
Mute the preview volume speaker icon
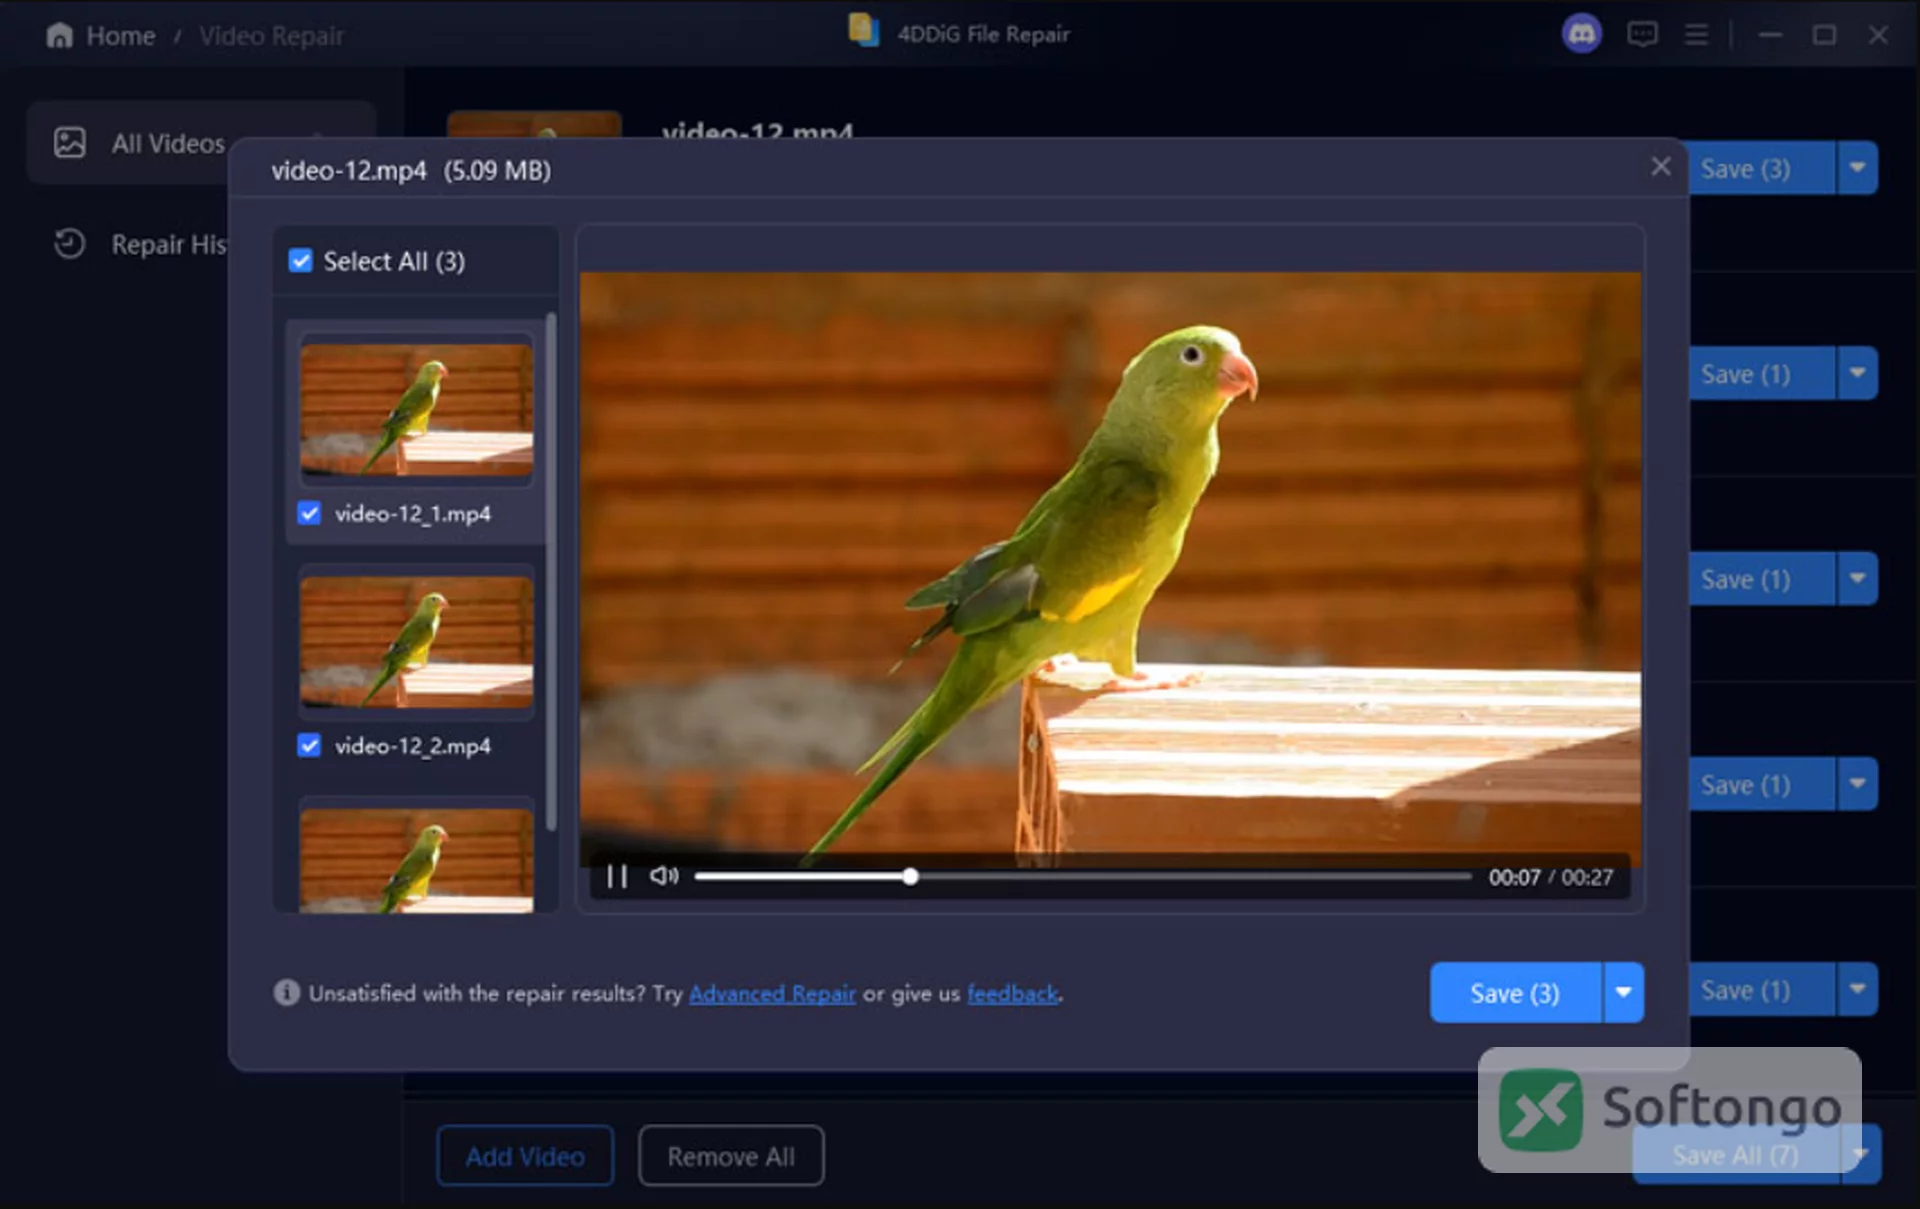tap(663, 876)
